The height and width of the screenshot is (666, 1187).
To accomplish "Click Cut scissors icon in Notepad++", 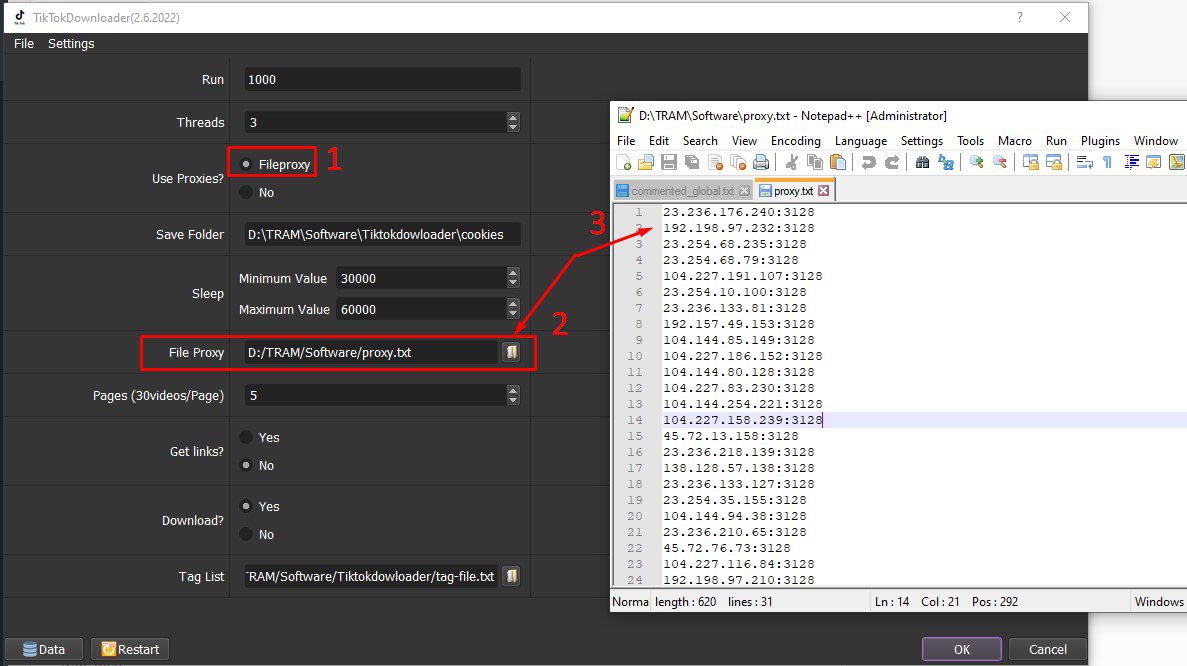I will (792, 163).
